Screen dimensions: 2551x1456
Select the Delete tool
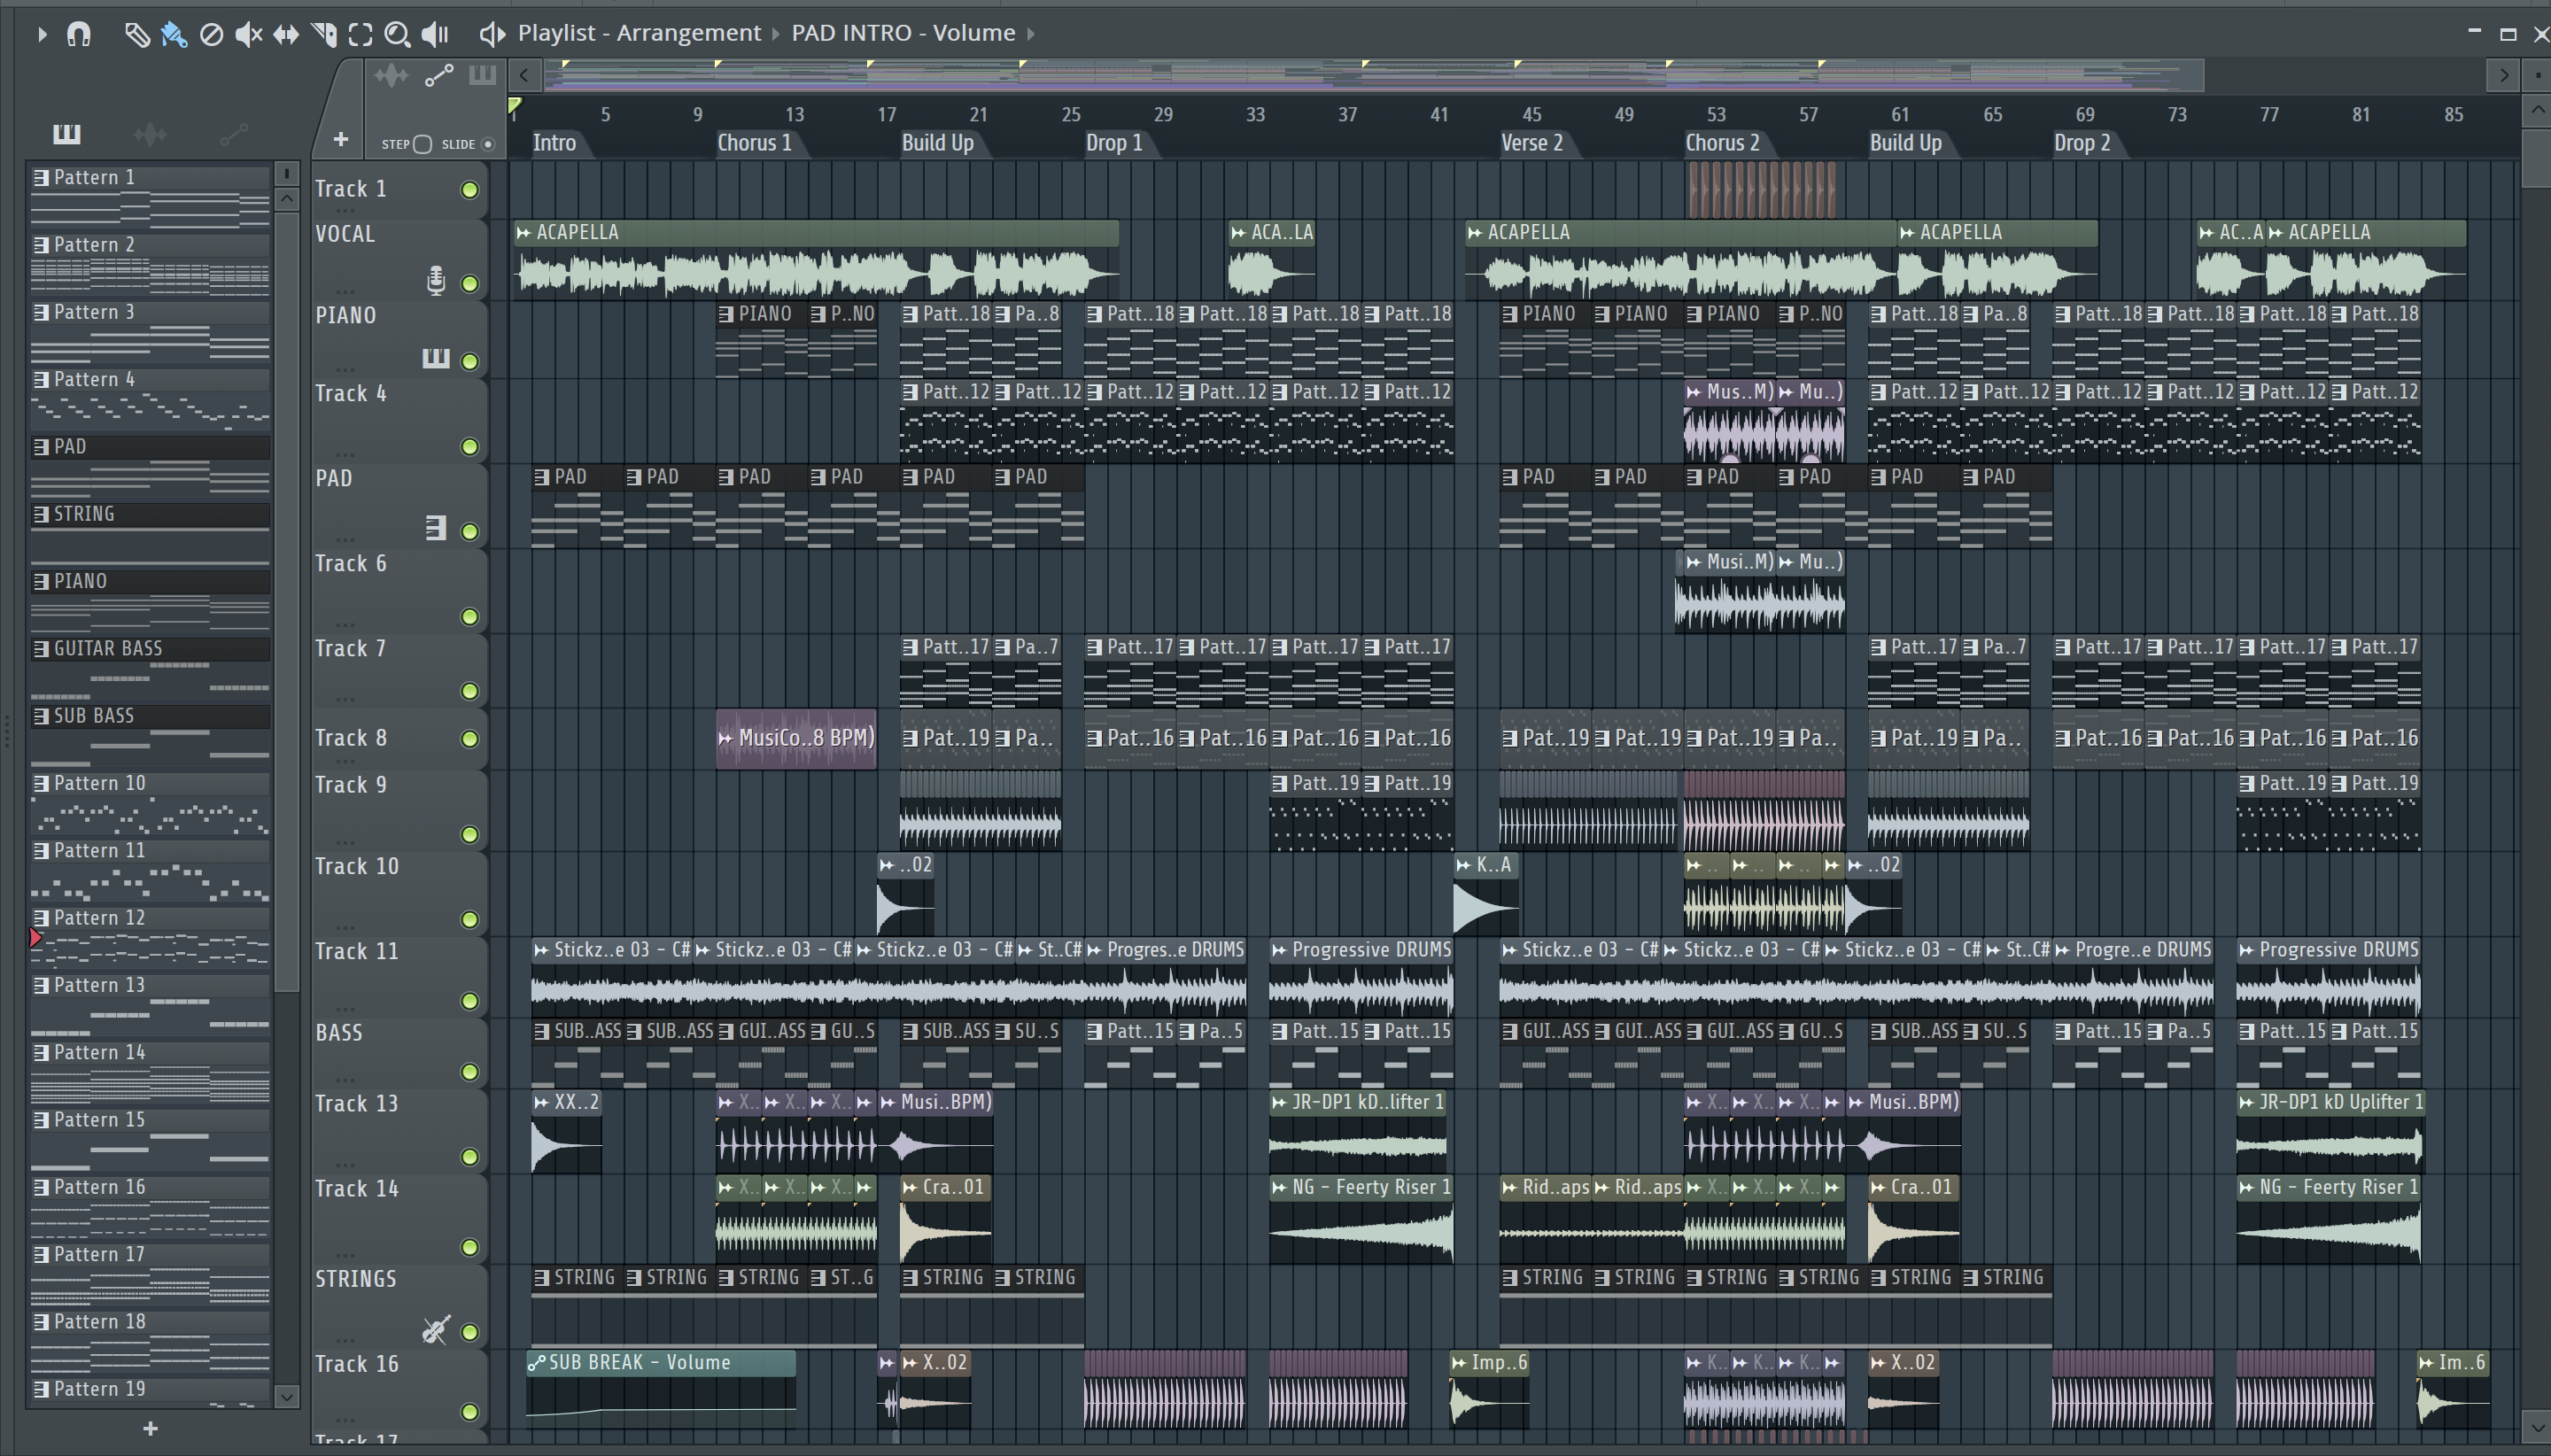click(x=211, y=34)
